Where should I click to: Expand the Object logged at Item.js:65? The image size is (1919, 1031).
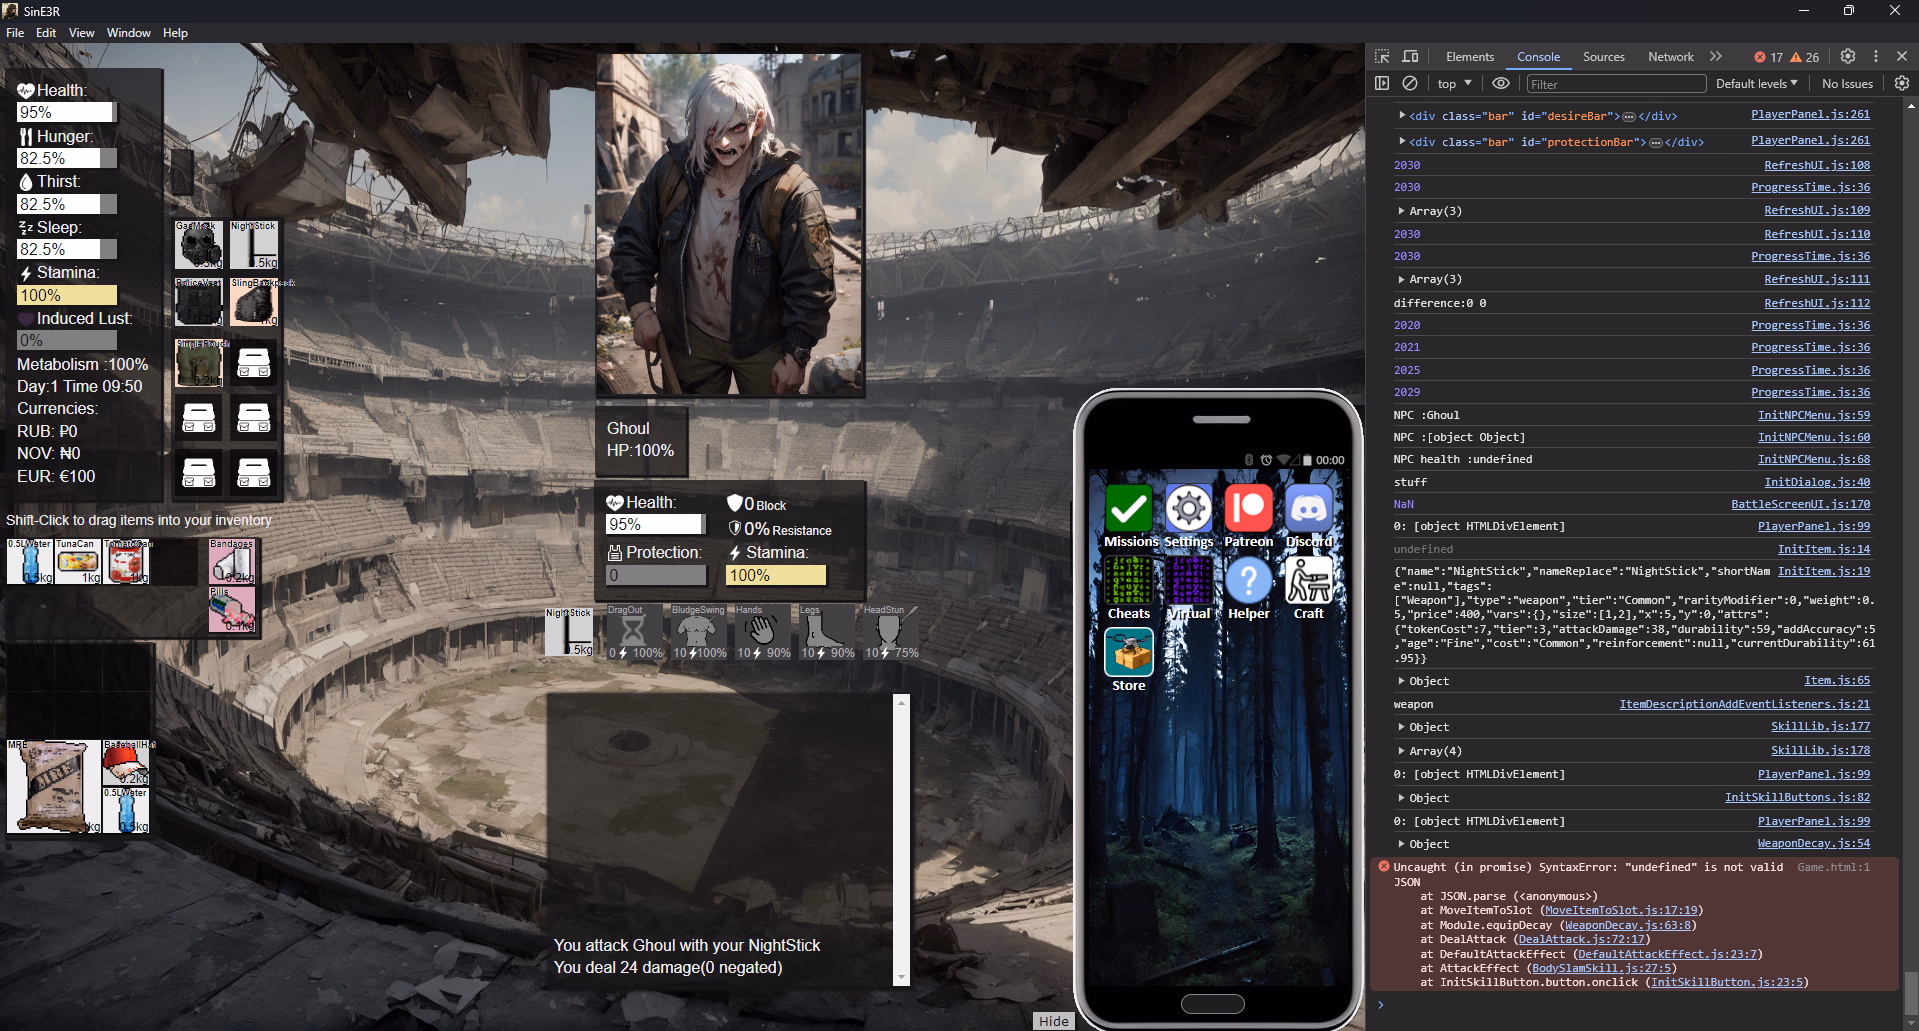point(1402,681)
